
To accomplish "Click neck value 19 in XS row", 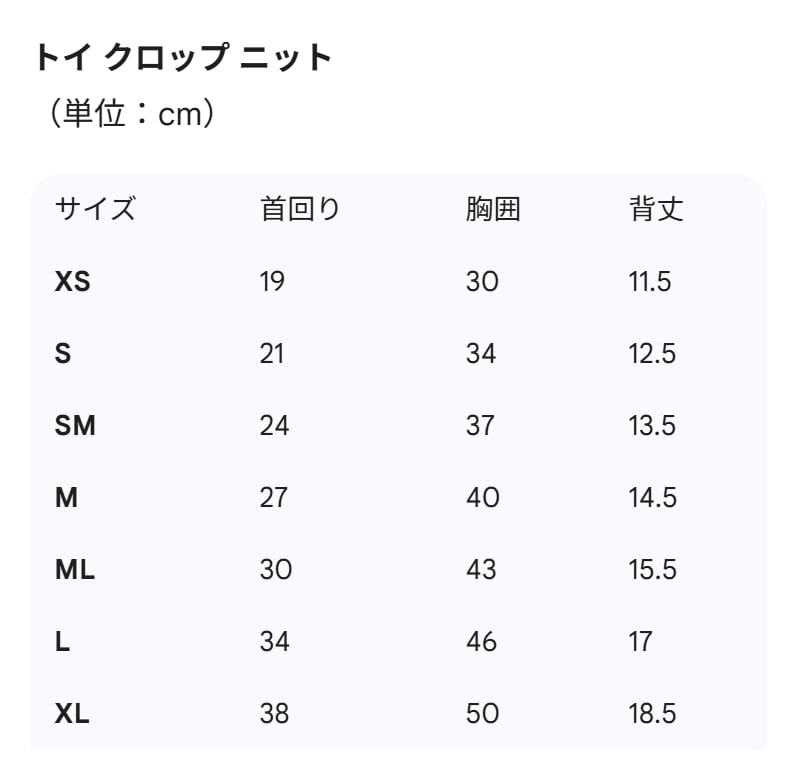I will [x=272, y=282].
